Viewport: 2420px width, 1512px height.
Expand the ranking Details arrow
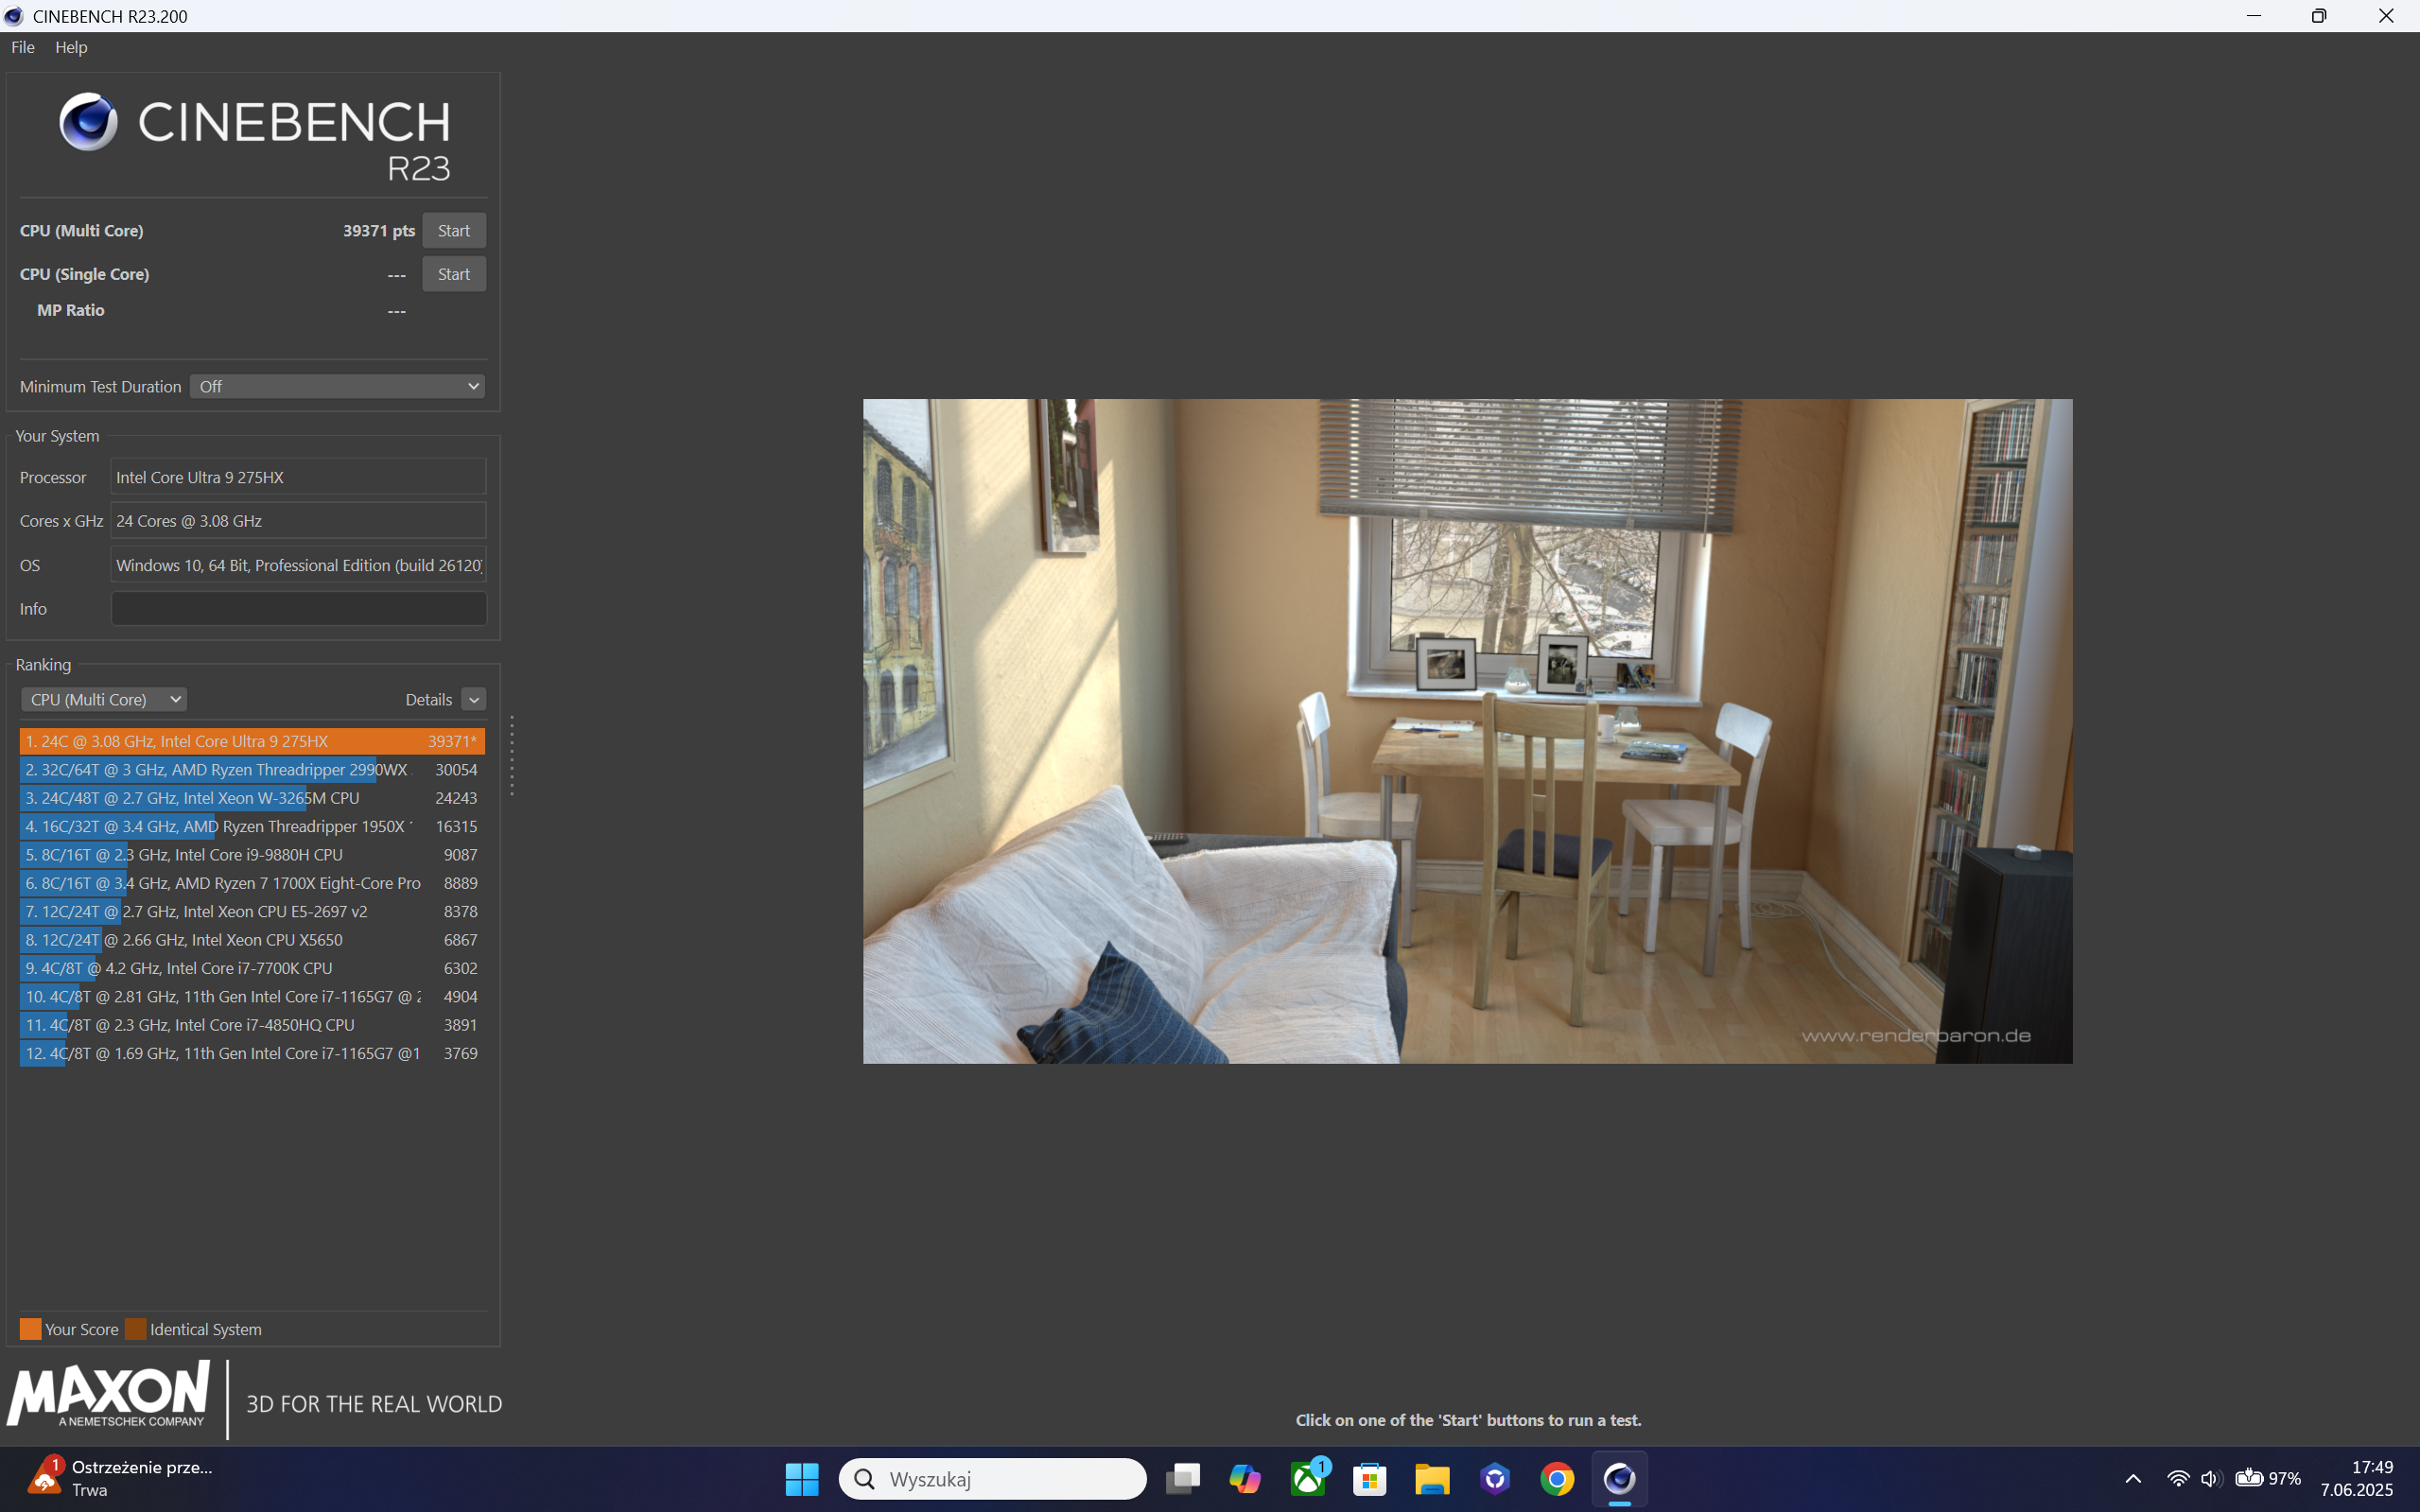(x=474, y=699)
